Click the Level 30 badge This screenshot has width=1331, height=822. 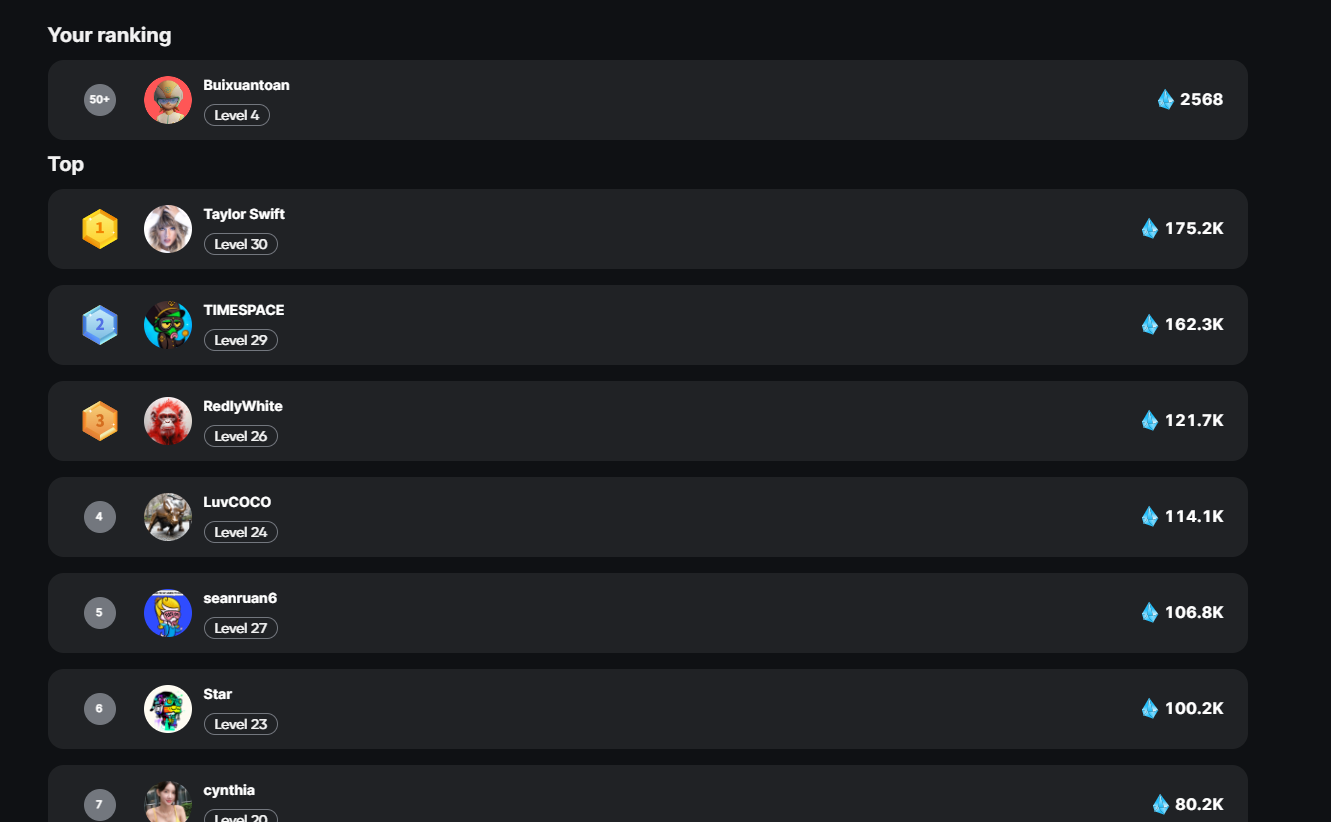click(x=241, y=244)
